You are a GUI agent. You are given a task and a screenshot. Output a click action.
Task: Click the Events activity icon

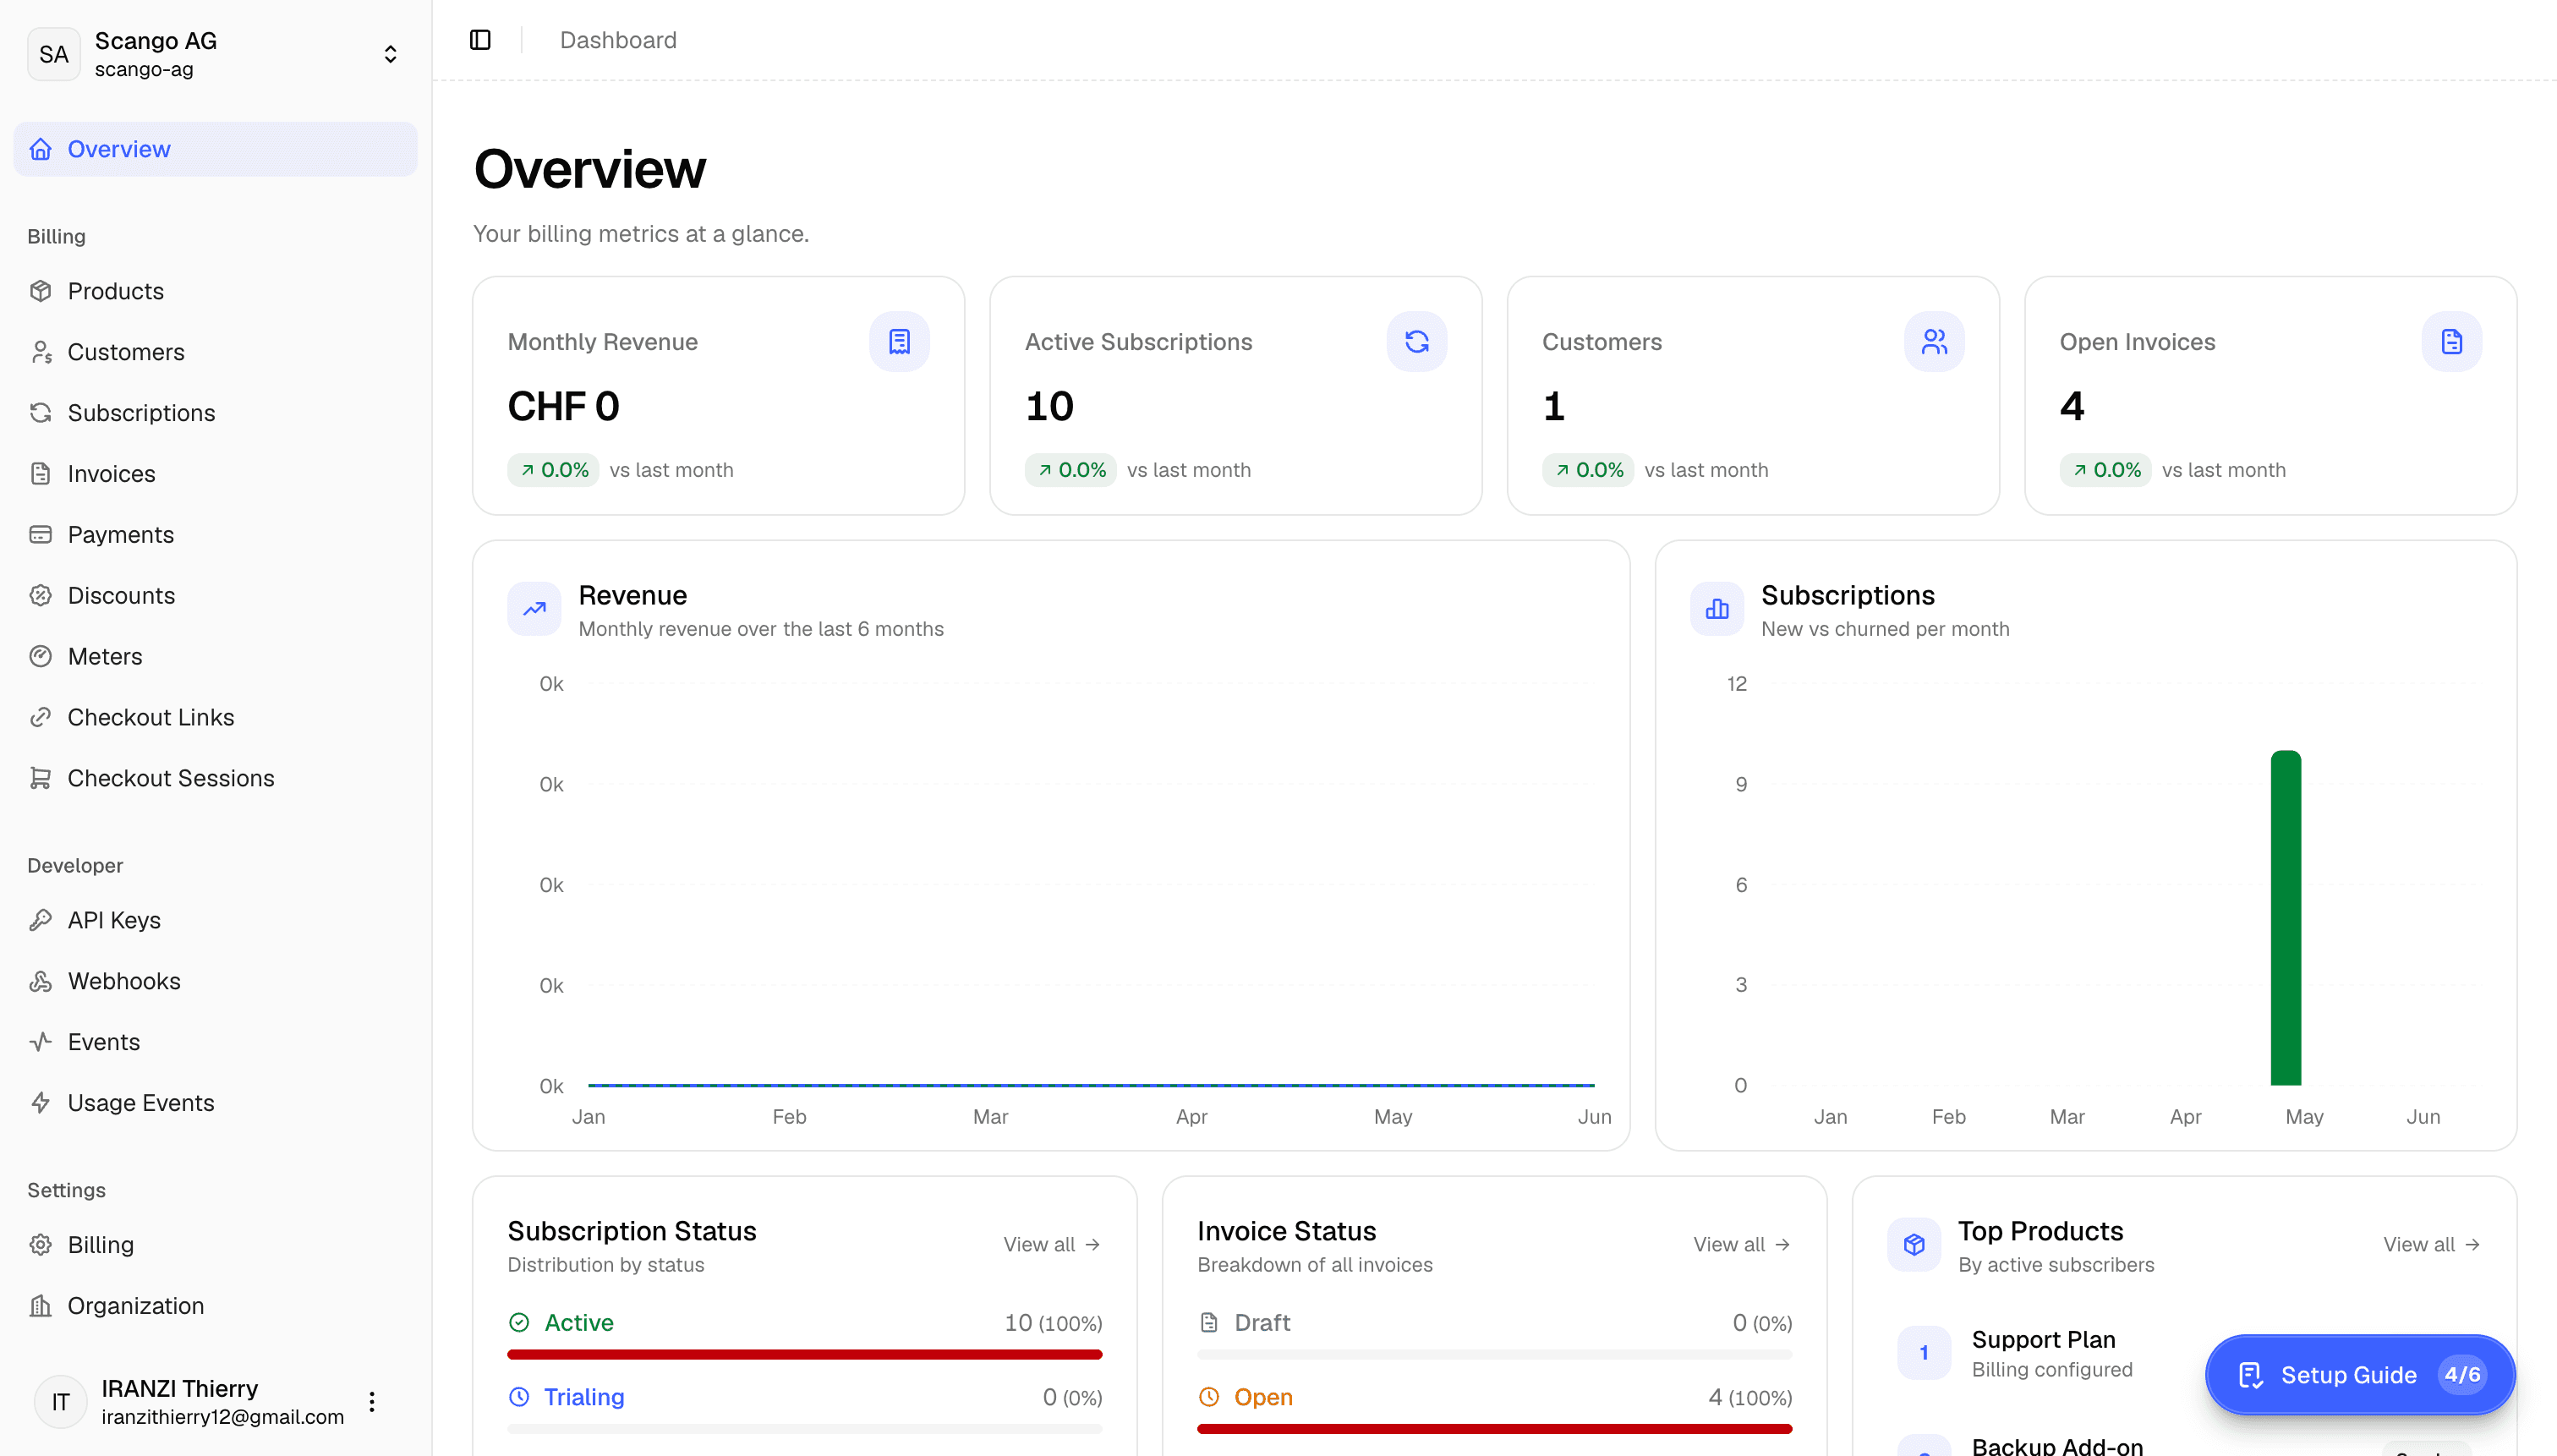[41, 1043]
